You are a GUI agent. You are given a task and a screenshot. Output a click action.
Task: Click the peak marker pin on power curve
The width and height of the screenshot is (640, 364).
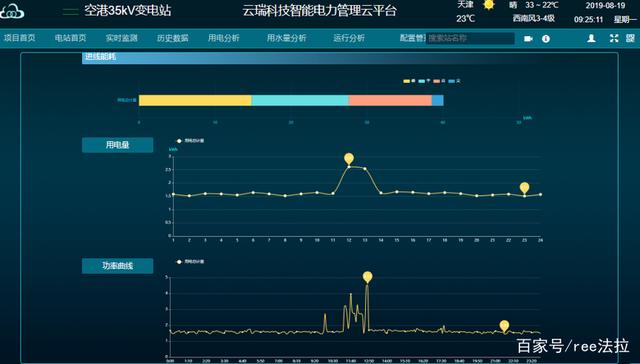pos(367,277)
